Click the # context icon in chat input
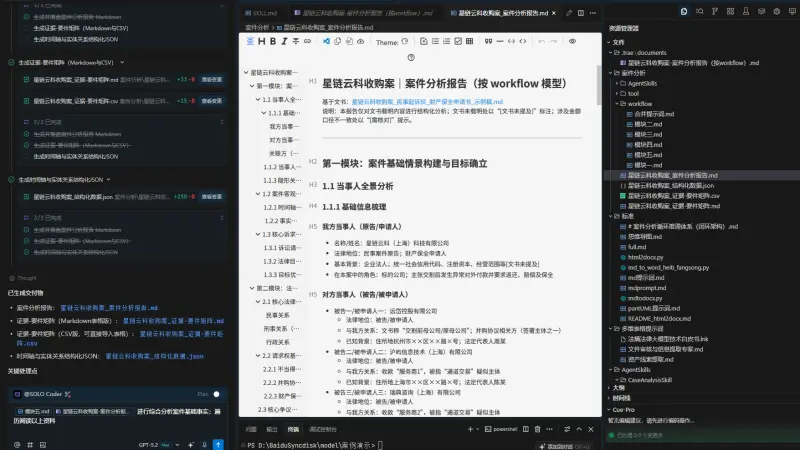The width and height of the screenshot is (800, 450). [x=30, y=445]
